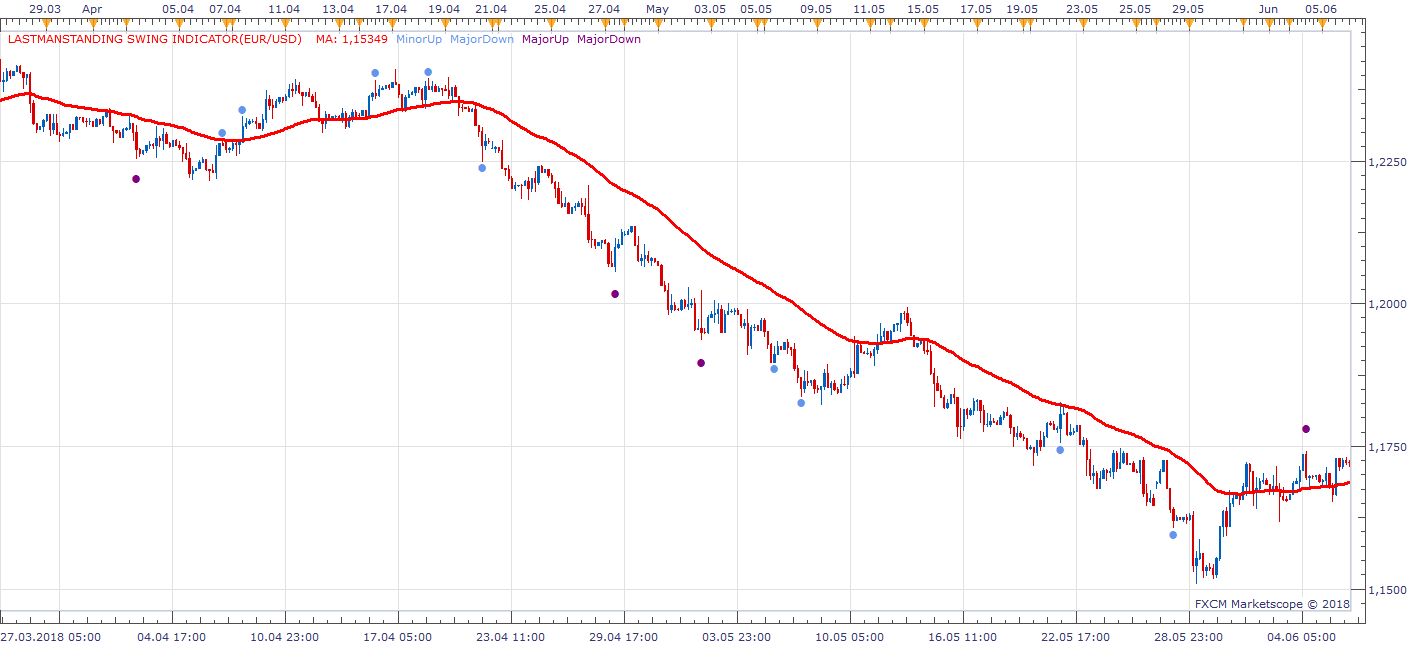Screen dimensions: 1423x649
Task: Click the 16.05 11:00 bottom time label
Action: [x=963, y=636]
